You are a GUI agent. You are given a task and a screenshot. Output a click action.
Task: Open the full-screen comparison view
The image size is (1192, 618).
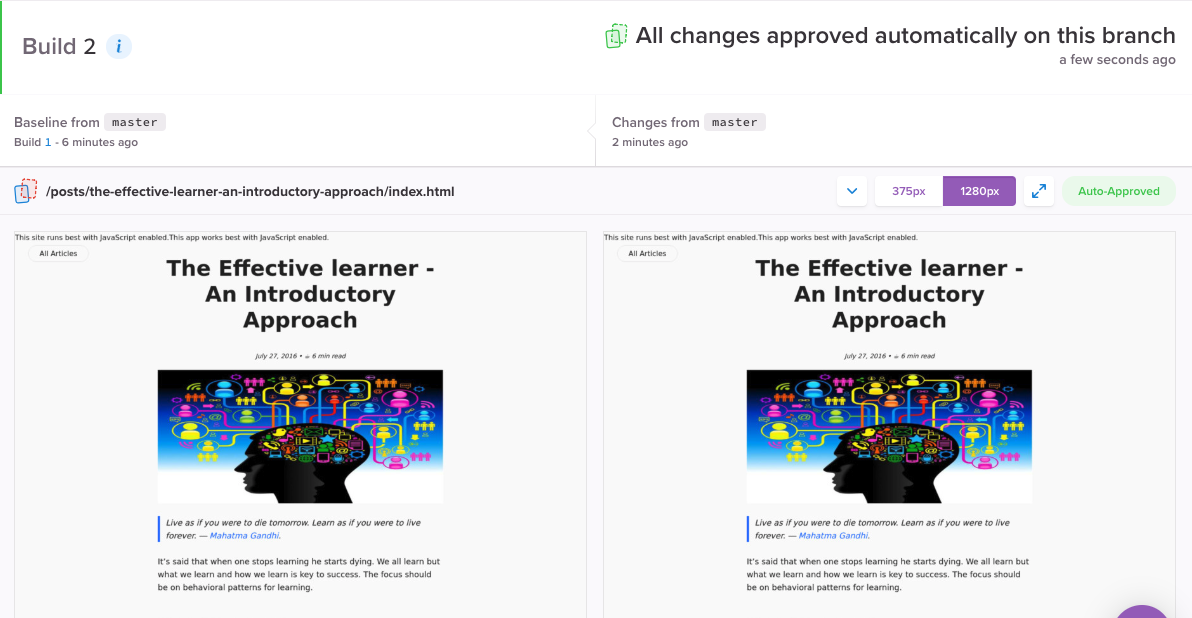tap(1038, 192)
